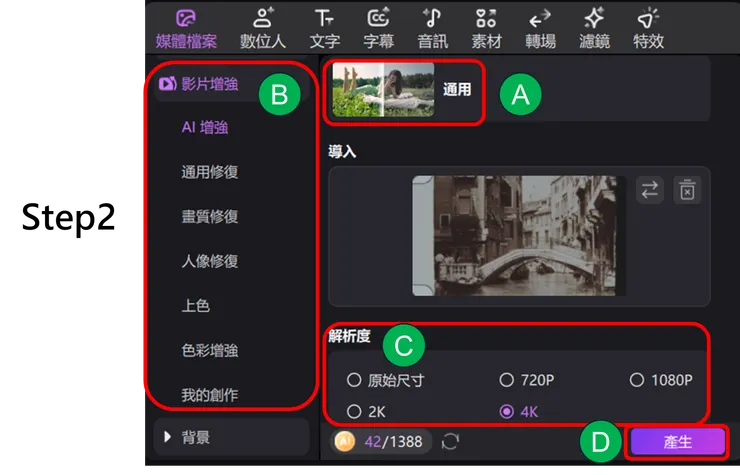
Task: Select 上色 colorize option
Action: 195,305
